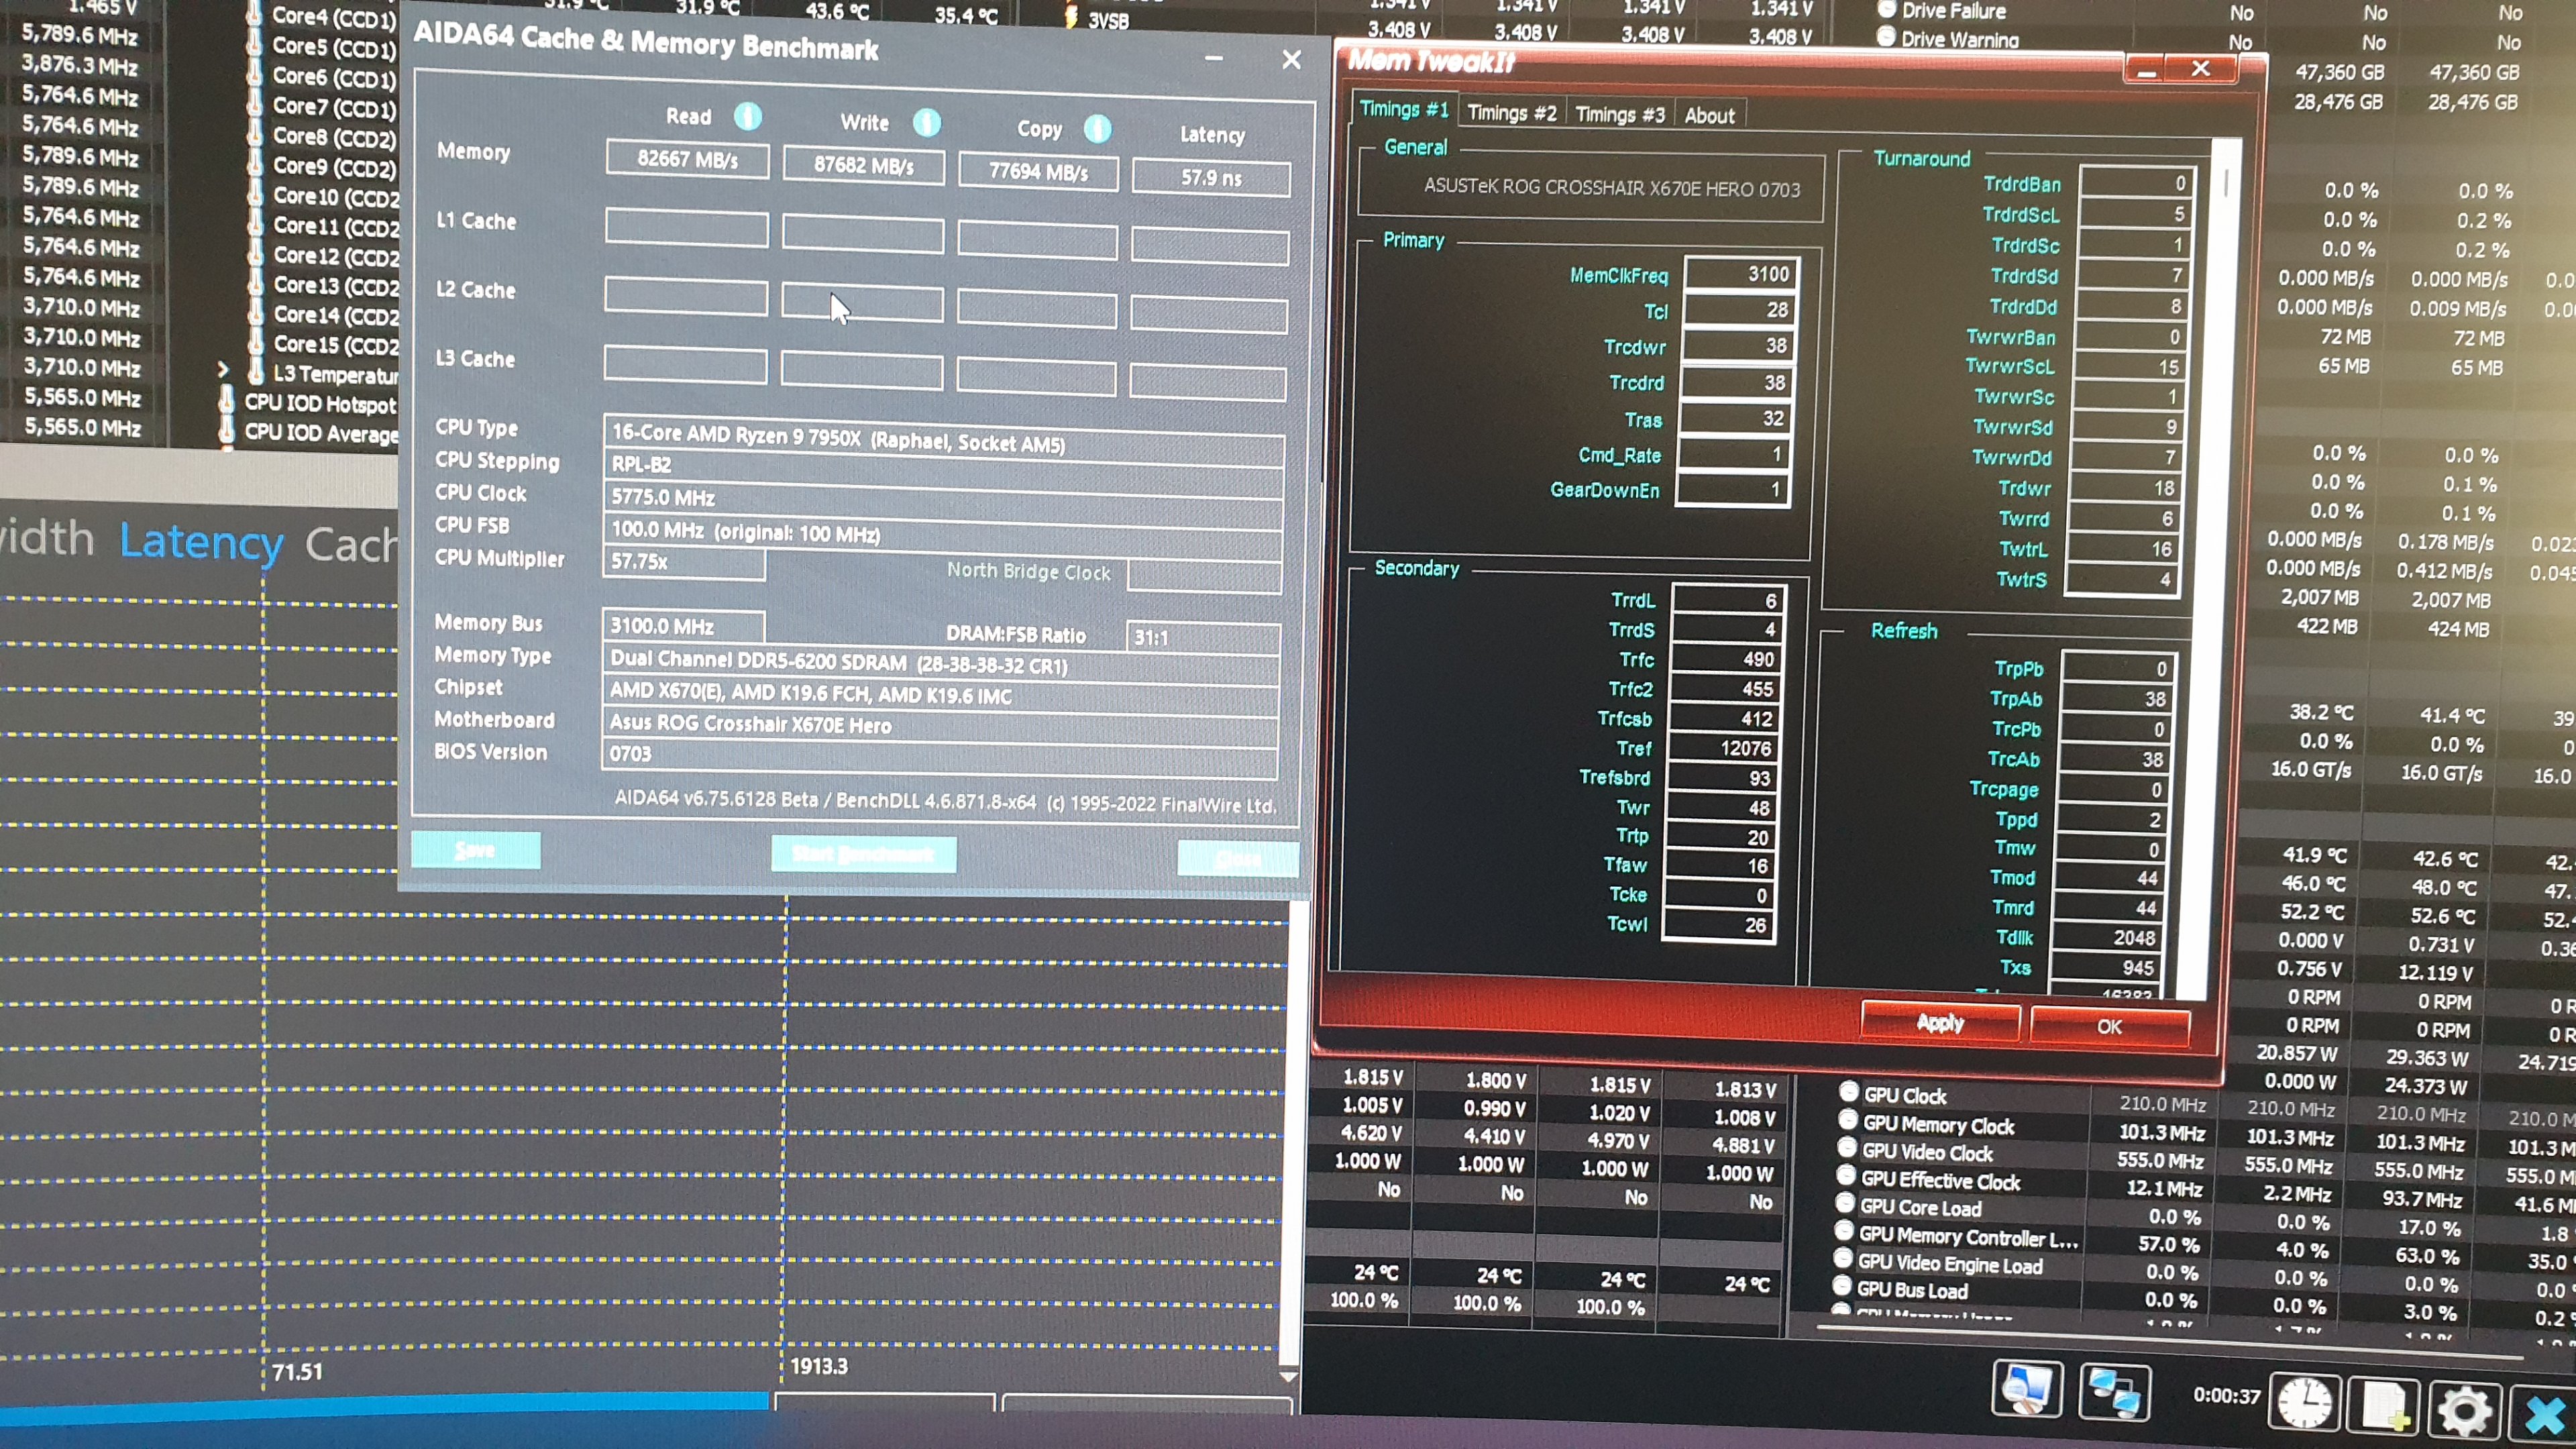This screenshot has width=2576, height=1449.
Task: Click the Close button in AIDA64 benchmark
Action: (1238, 859)
